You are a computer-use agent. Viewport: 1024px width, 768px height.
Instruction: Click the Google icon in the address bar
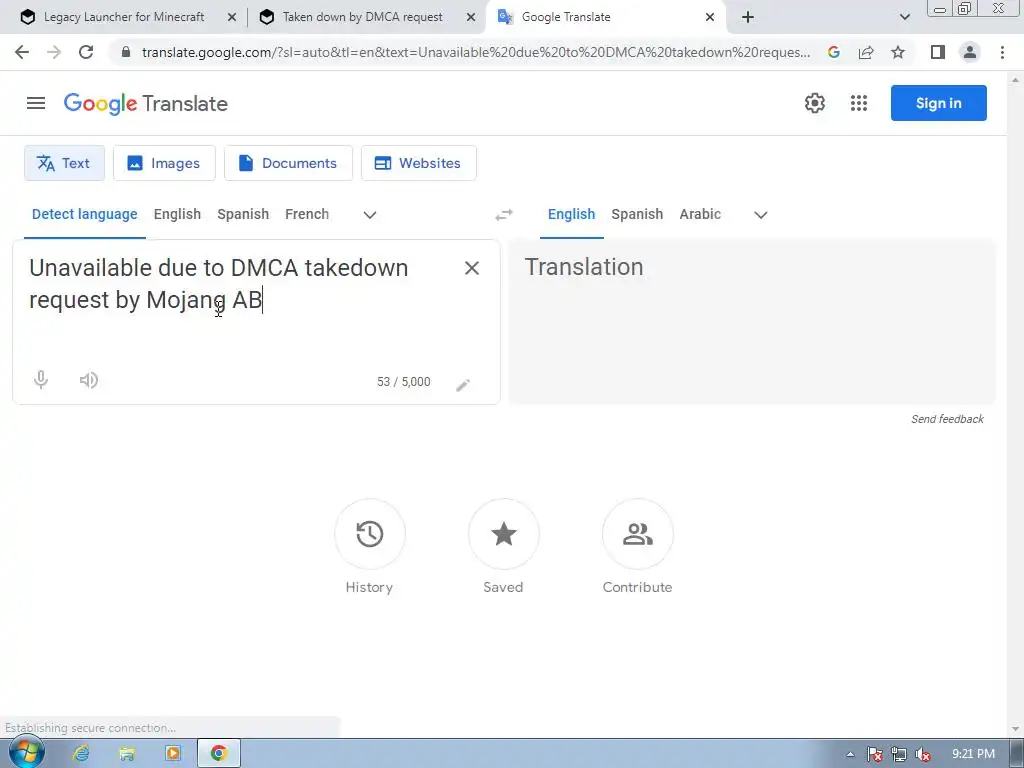833,52
